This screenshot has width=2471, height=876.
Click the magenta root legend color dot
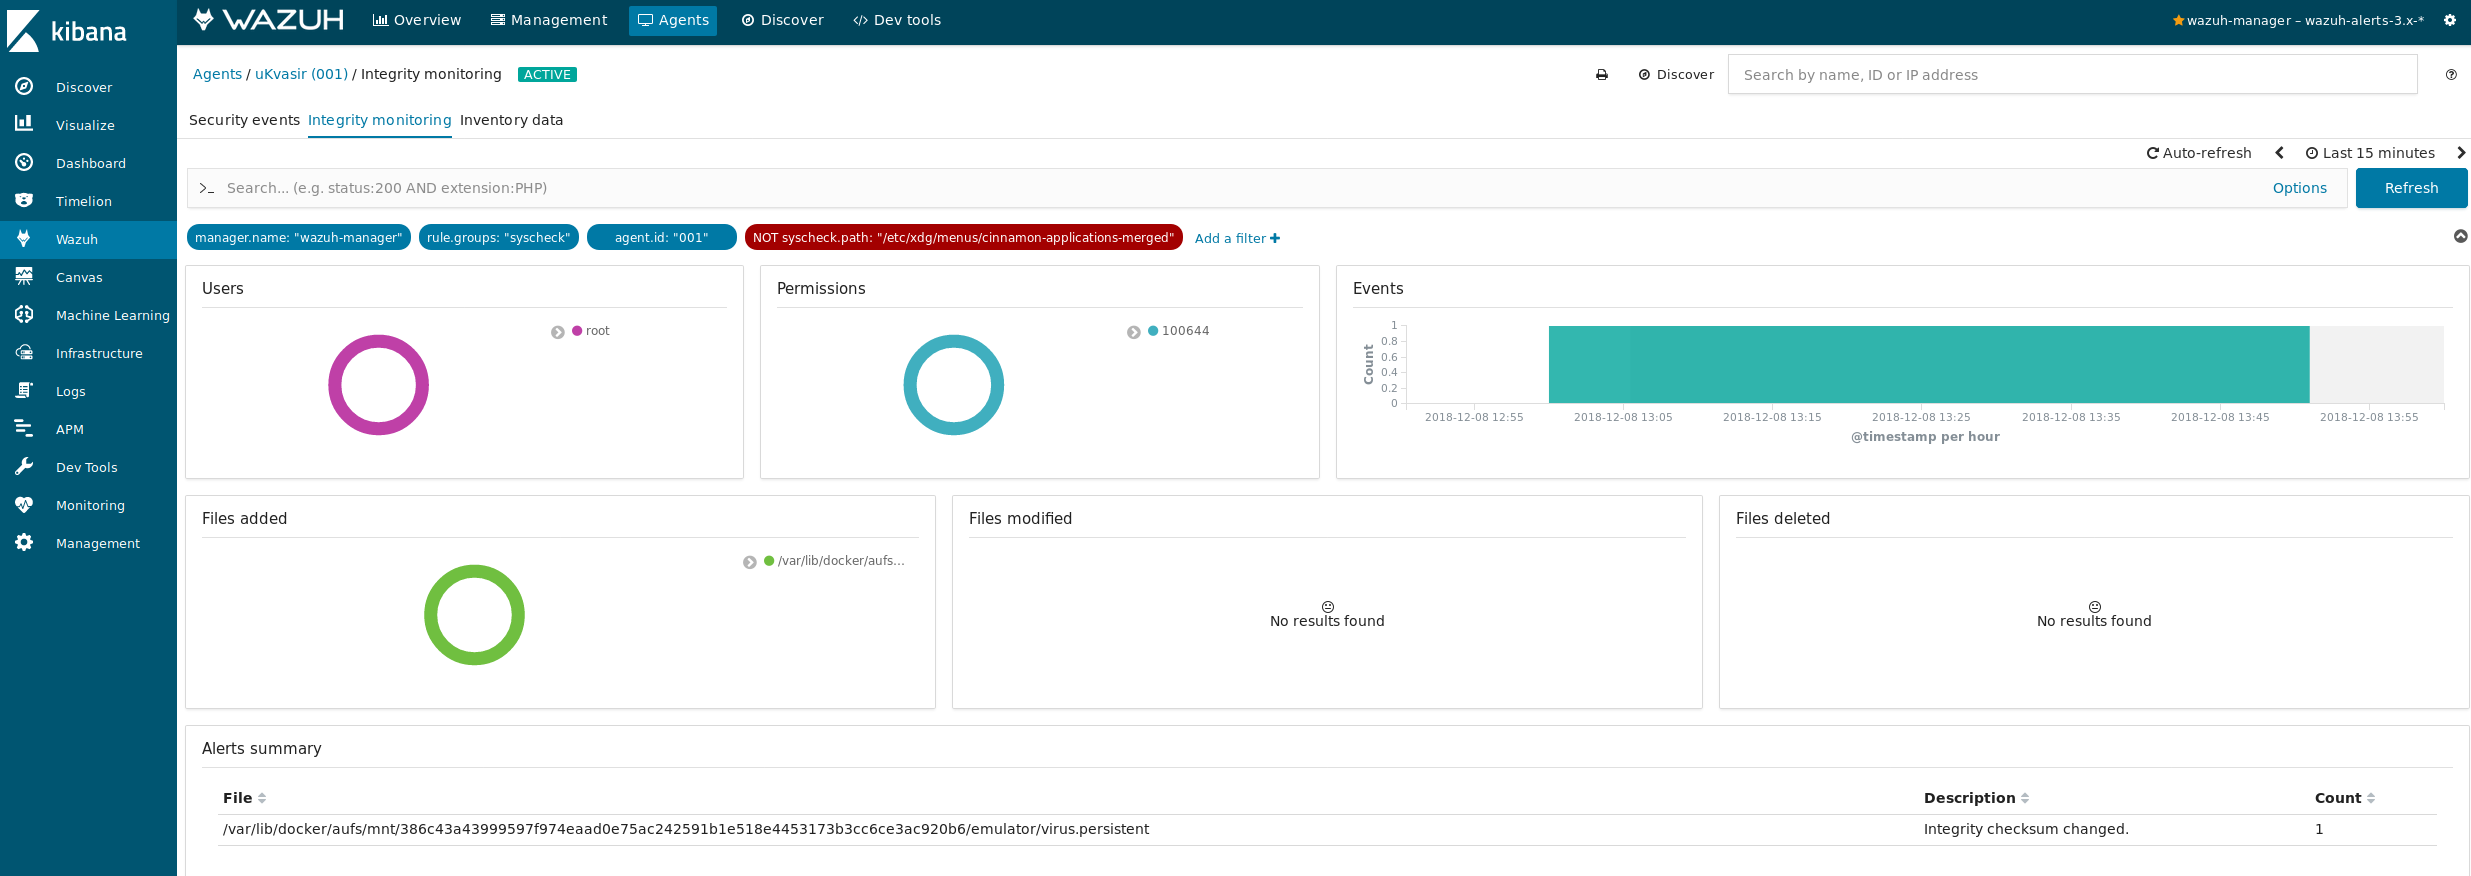coord(577,331)
